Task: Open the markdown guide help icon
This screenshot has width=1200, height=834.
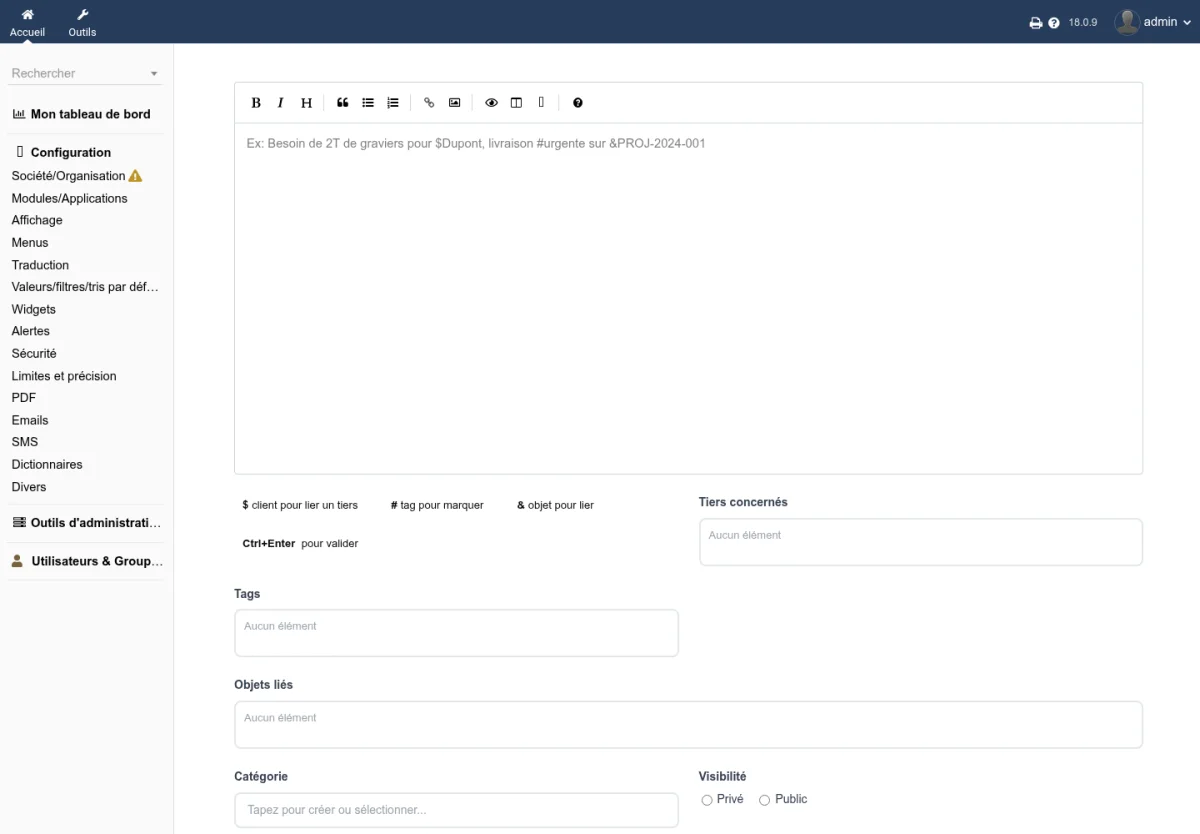Action: 578,103
